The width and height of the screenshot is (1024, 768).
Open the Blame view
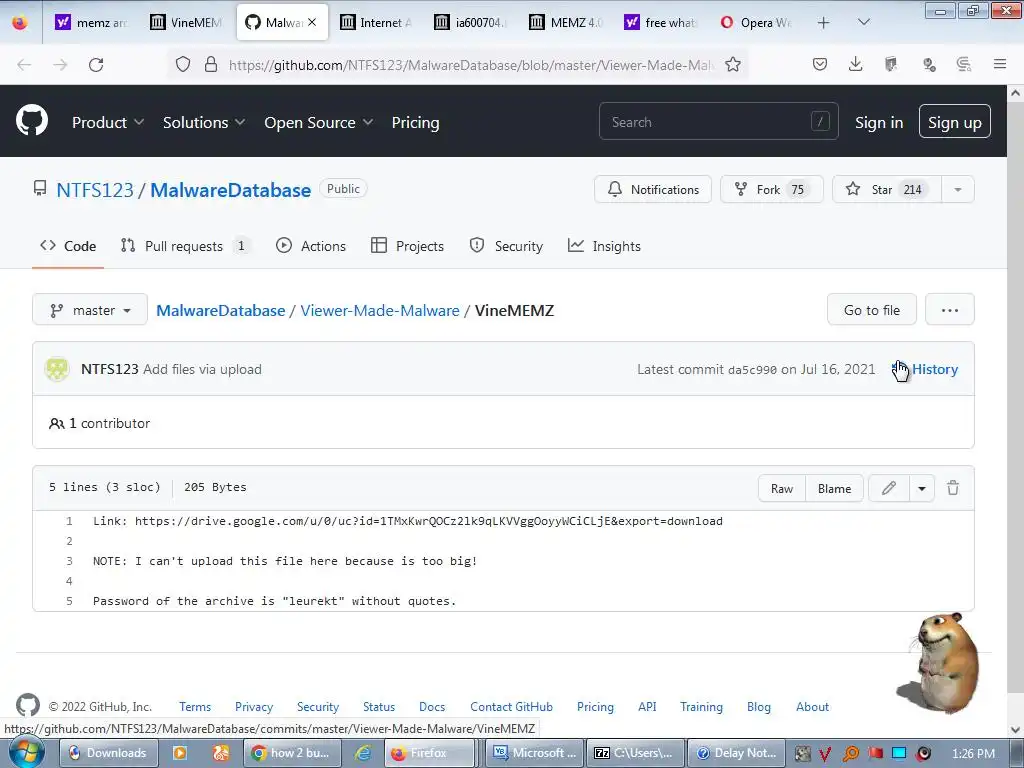834,488
